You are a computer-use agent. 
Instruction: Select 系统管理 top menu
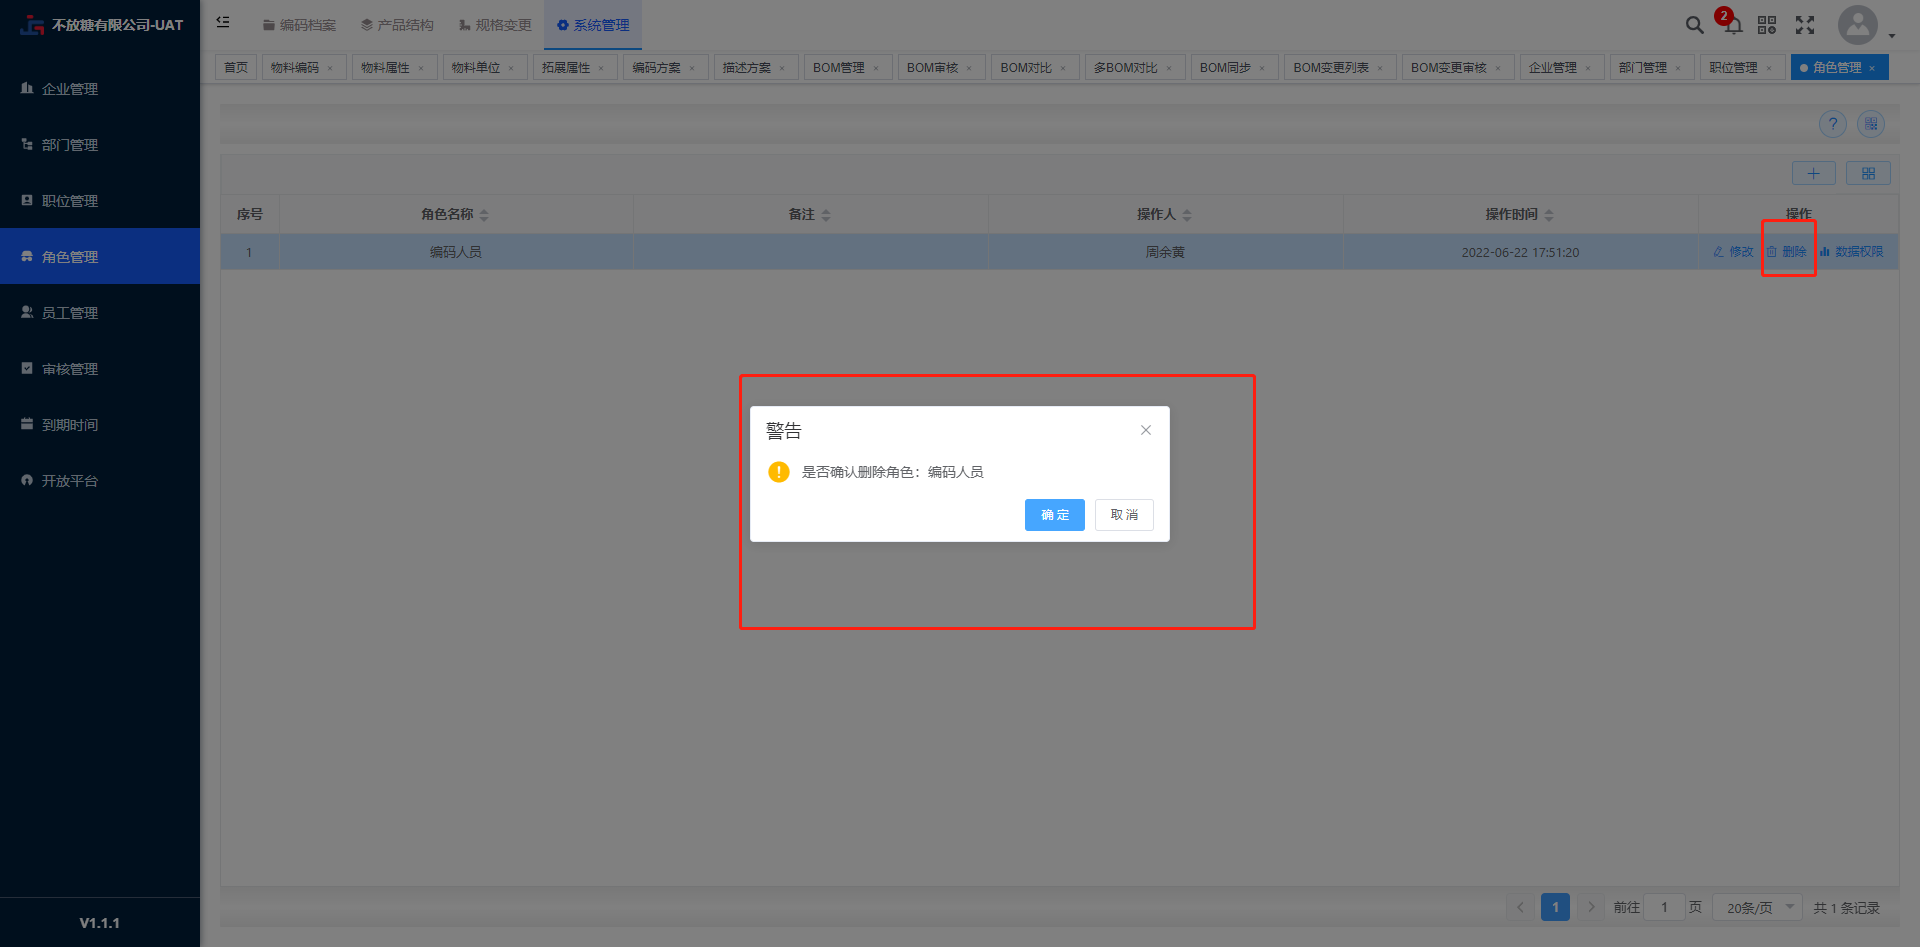593,25
